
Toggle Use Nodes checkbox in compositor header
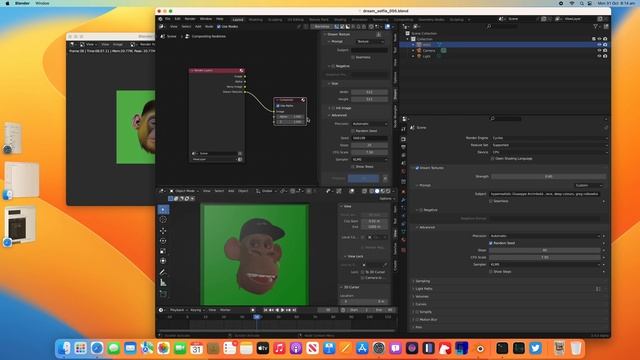tap(219, 27)
